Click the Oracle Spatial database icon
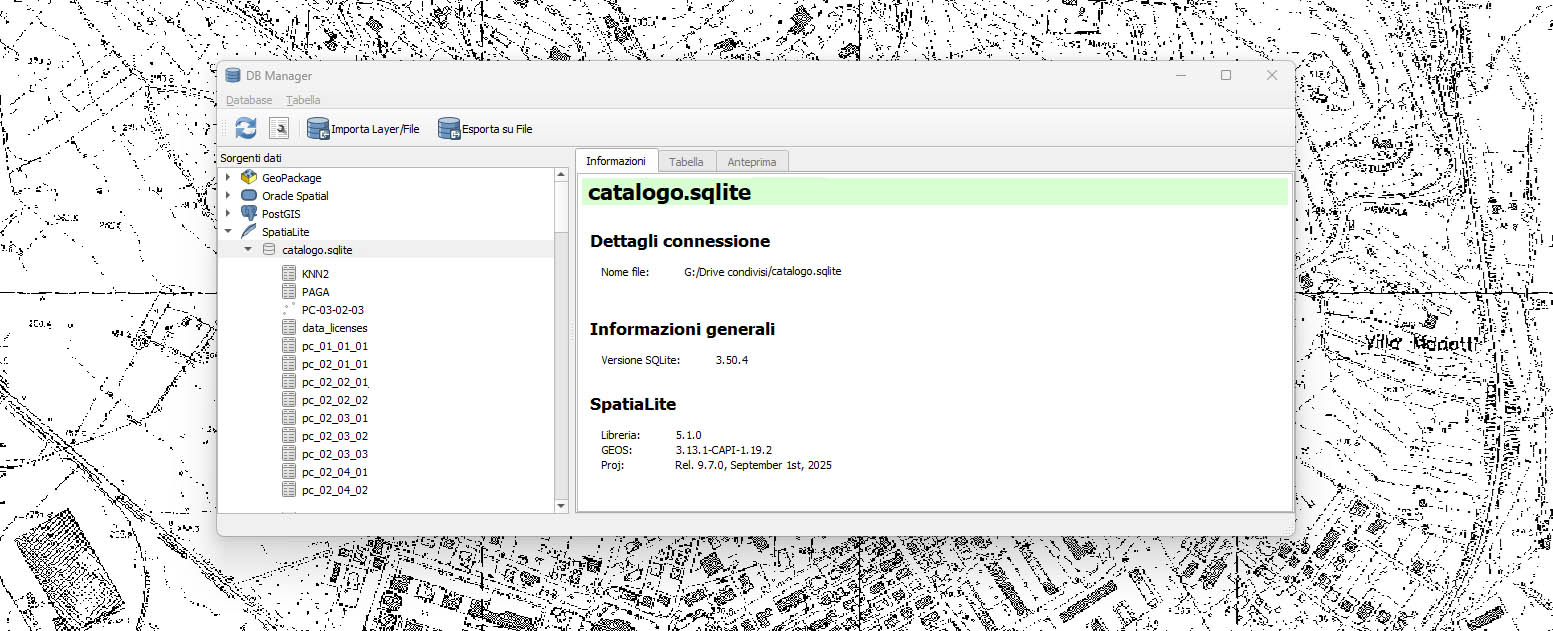 (248, 195)
